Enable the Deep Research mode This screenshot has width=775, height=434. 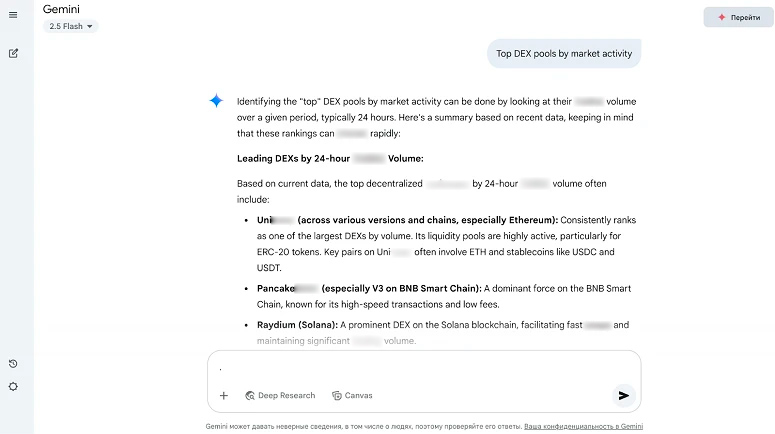pyautogui.click(x=280, y=396)
